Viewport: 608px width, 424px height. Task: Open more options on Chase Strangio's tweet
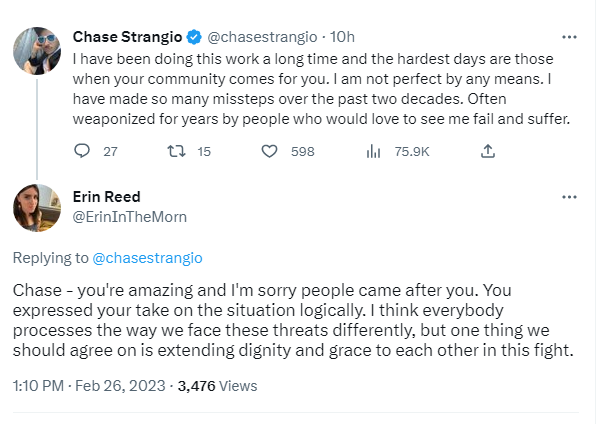[x=570, y=37]
